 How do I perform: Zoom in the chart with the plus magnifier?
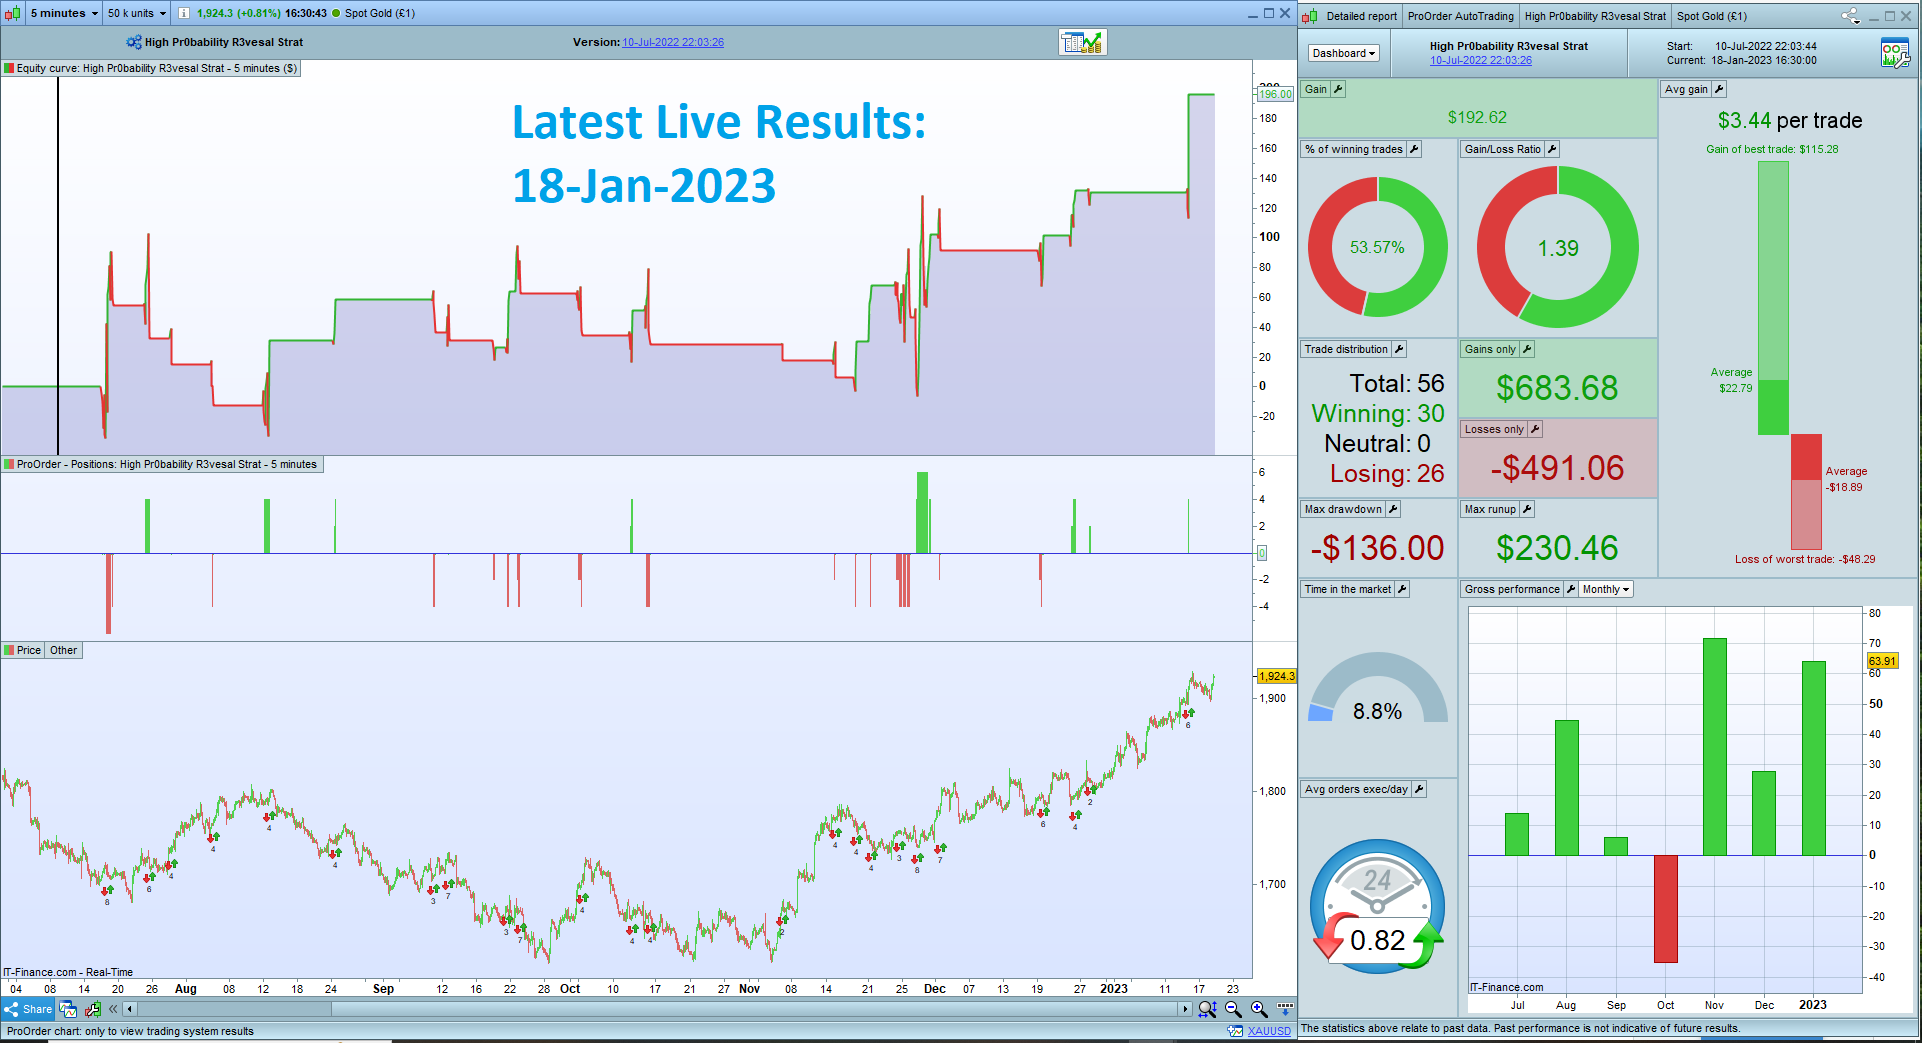tap(1259, 1009)
